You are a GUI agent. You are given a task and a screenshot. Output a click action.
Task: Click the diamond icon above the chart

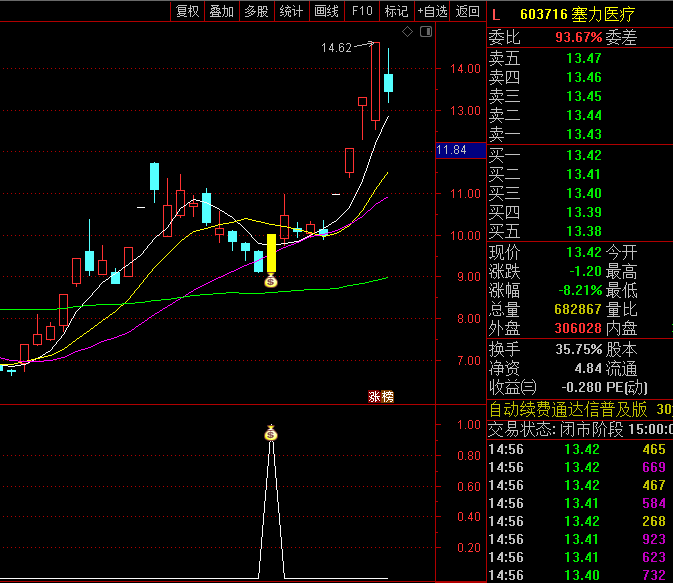coord(408,33)
